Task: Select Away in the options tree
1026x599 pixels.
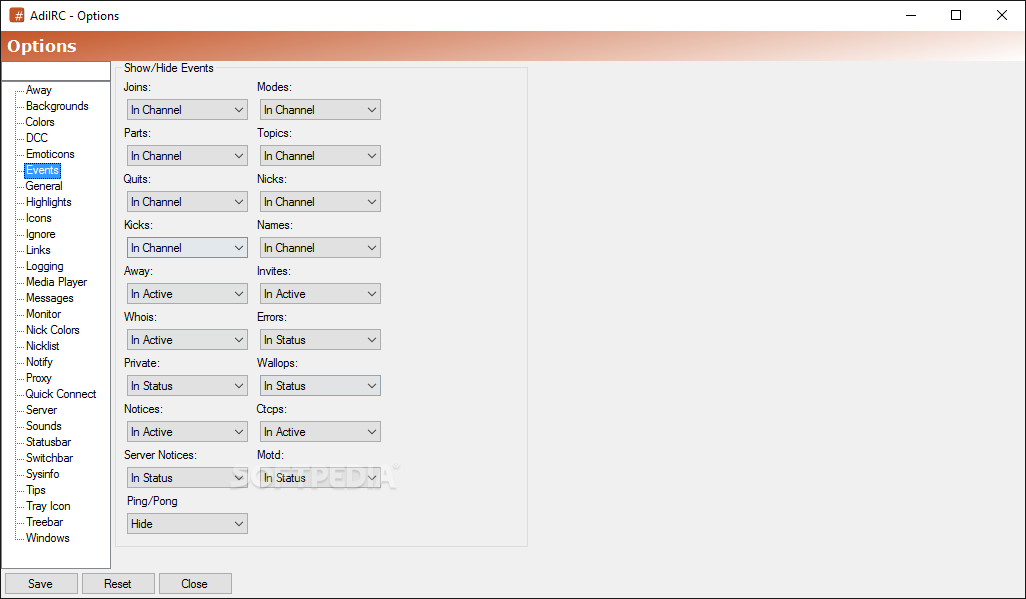Action: point(39,90)
